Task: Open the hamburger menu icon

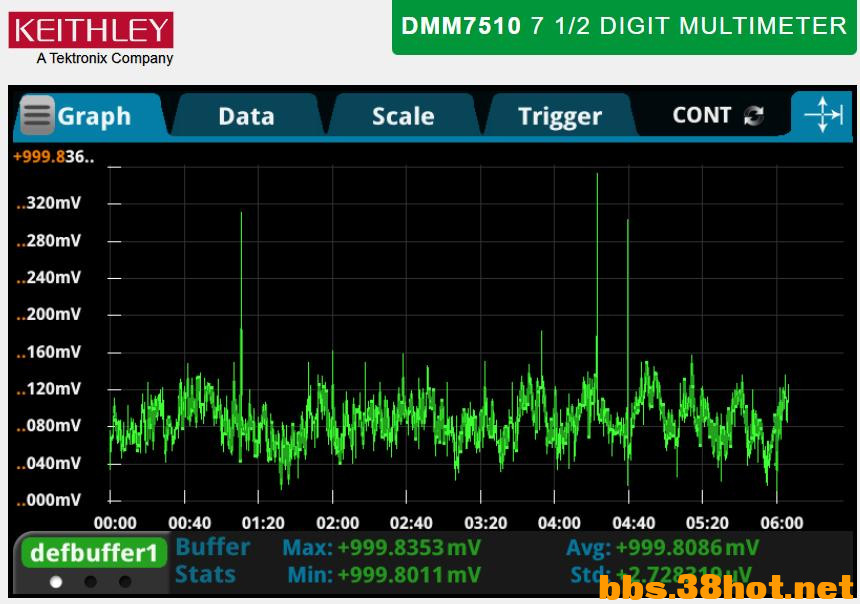Action: [x=37, y=116]
